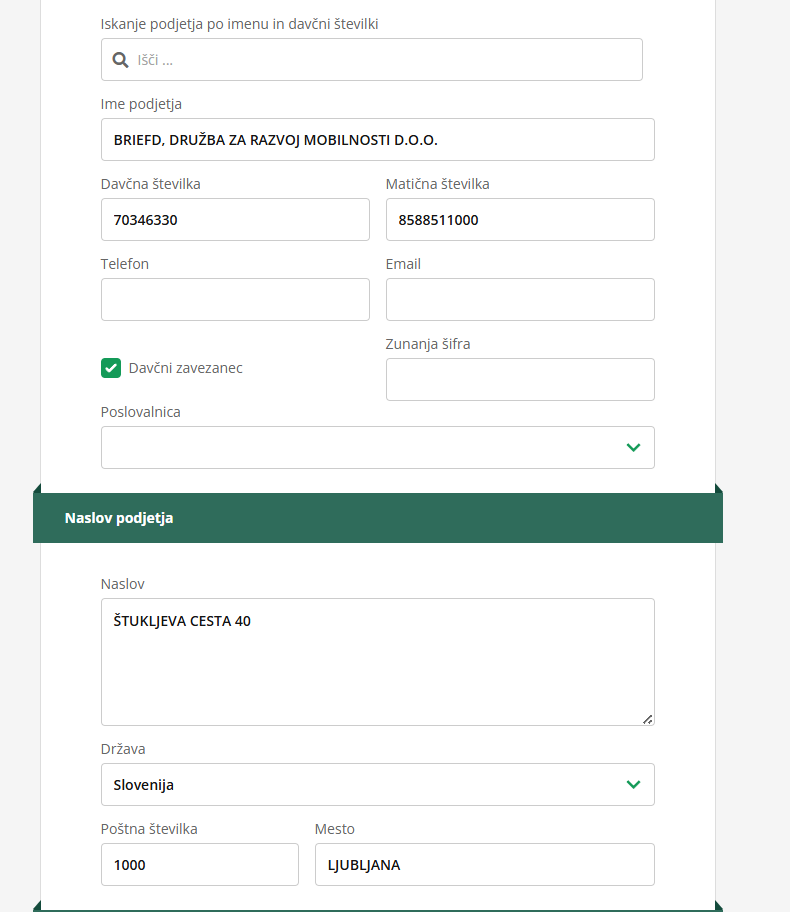Click inside the 'Naslov' address textarea

point(377,662)
